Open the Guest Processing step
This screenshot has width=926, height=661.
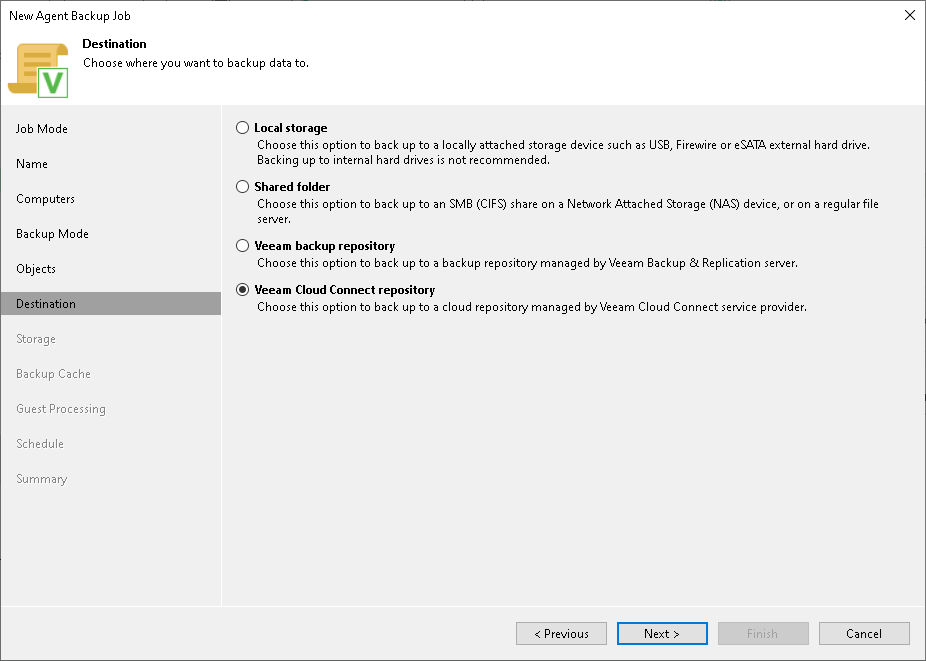pos(60,408)
